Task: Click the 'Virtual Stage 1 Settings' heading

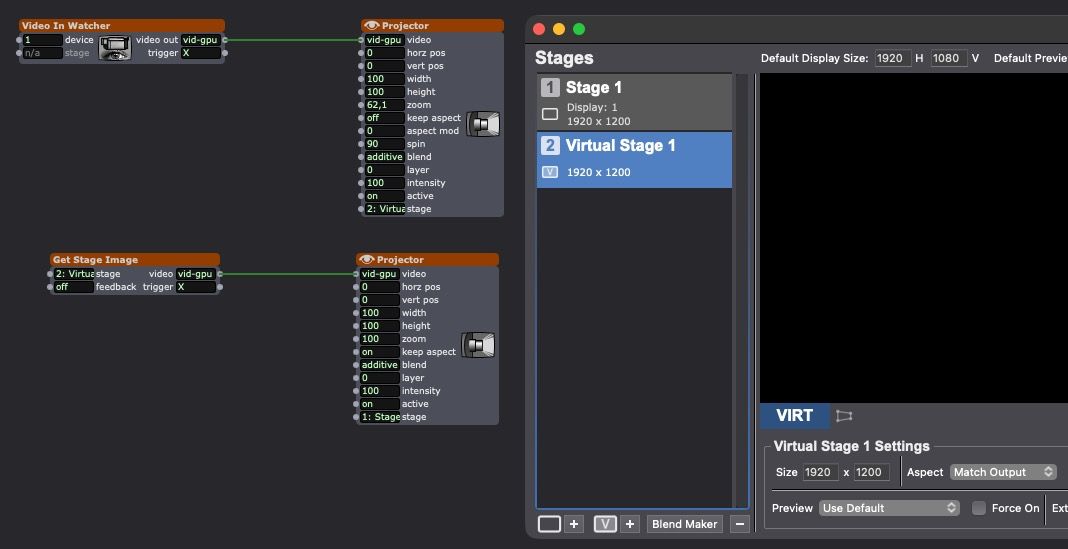Action: coord(851,446)
